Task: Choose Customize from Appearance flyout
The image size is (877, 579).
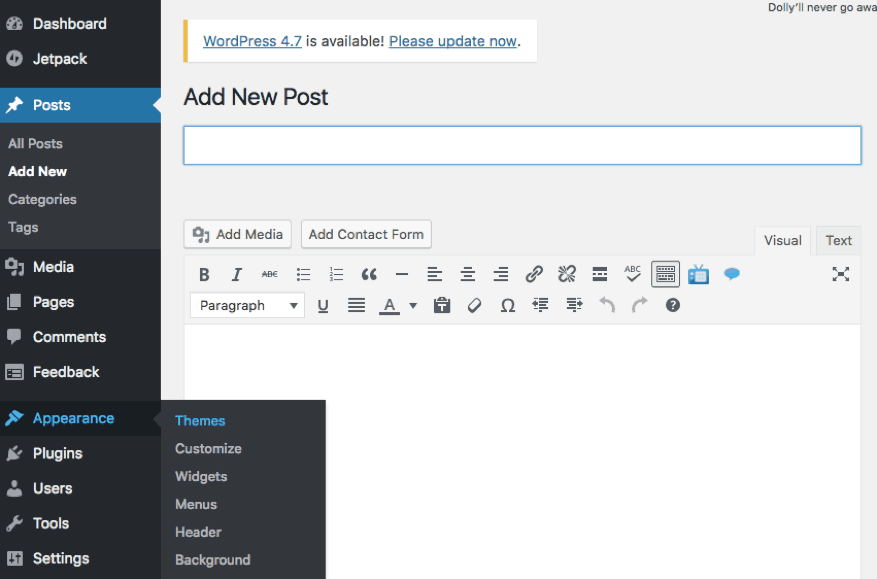Action: pos(208,449)
